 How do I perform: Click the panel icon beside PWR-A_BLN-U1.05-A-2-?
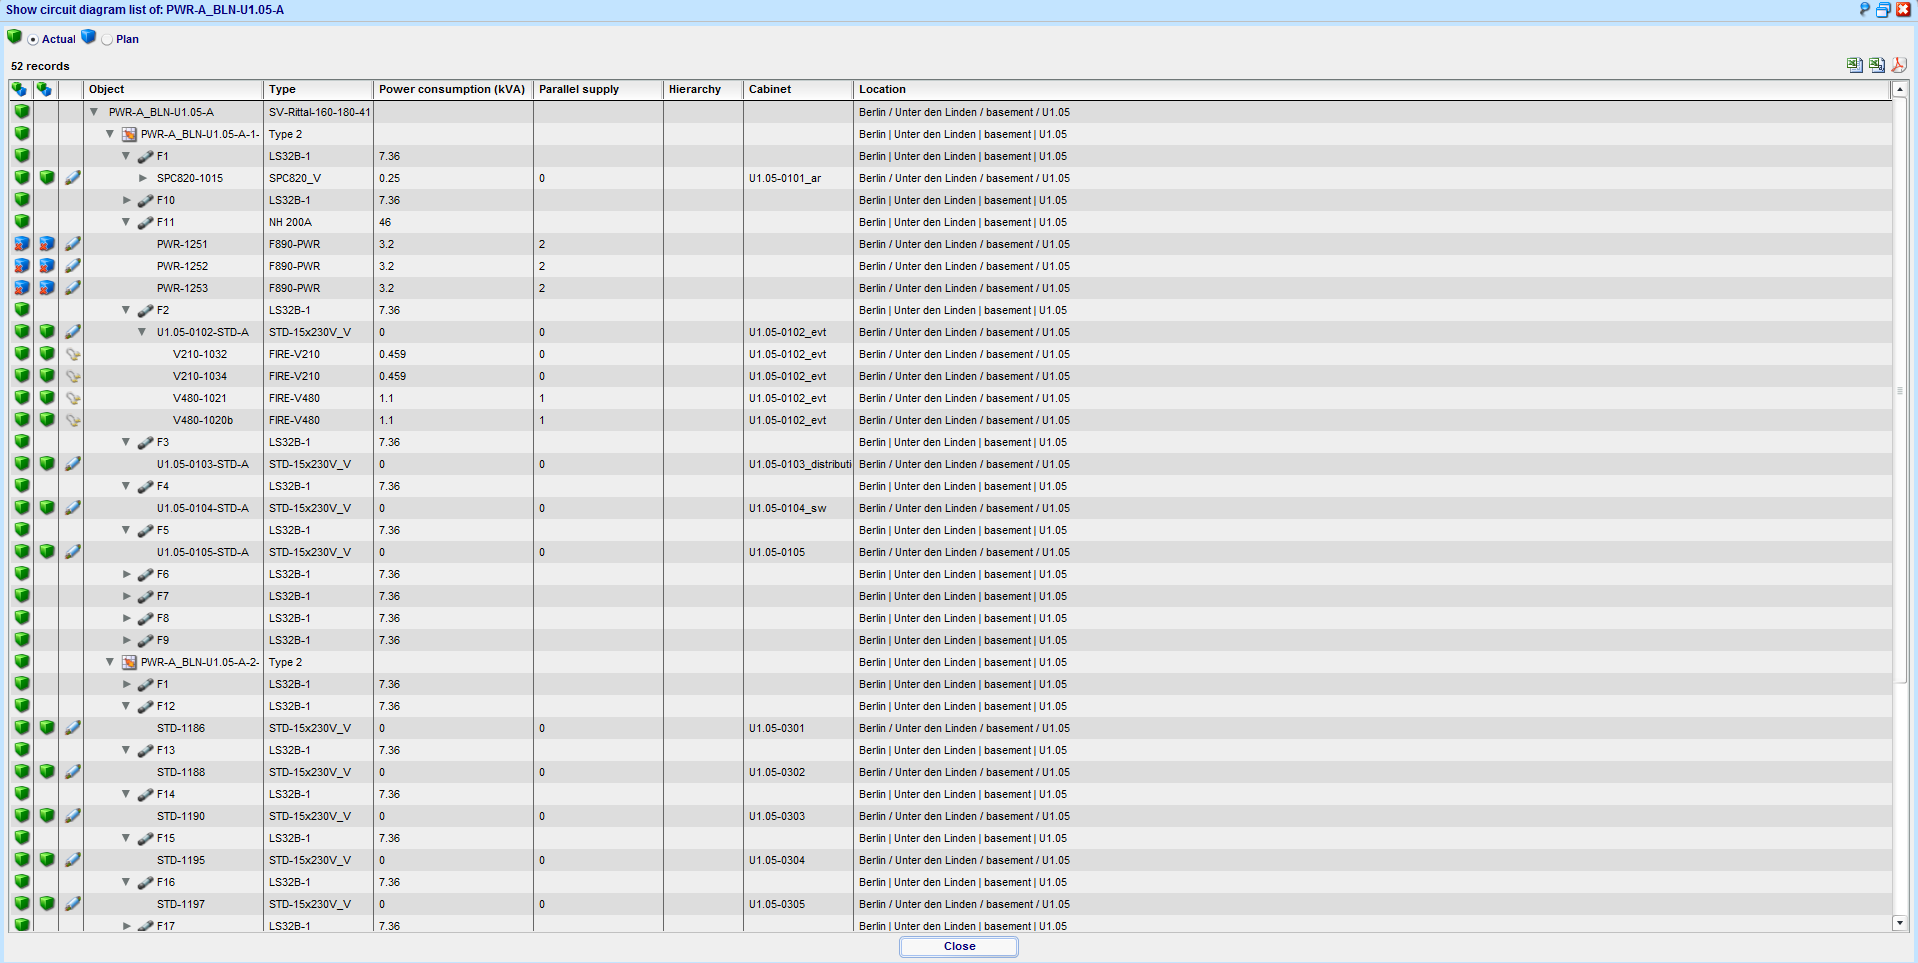(x=129, y=662)
